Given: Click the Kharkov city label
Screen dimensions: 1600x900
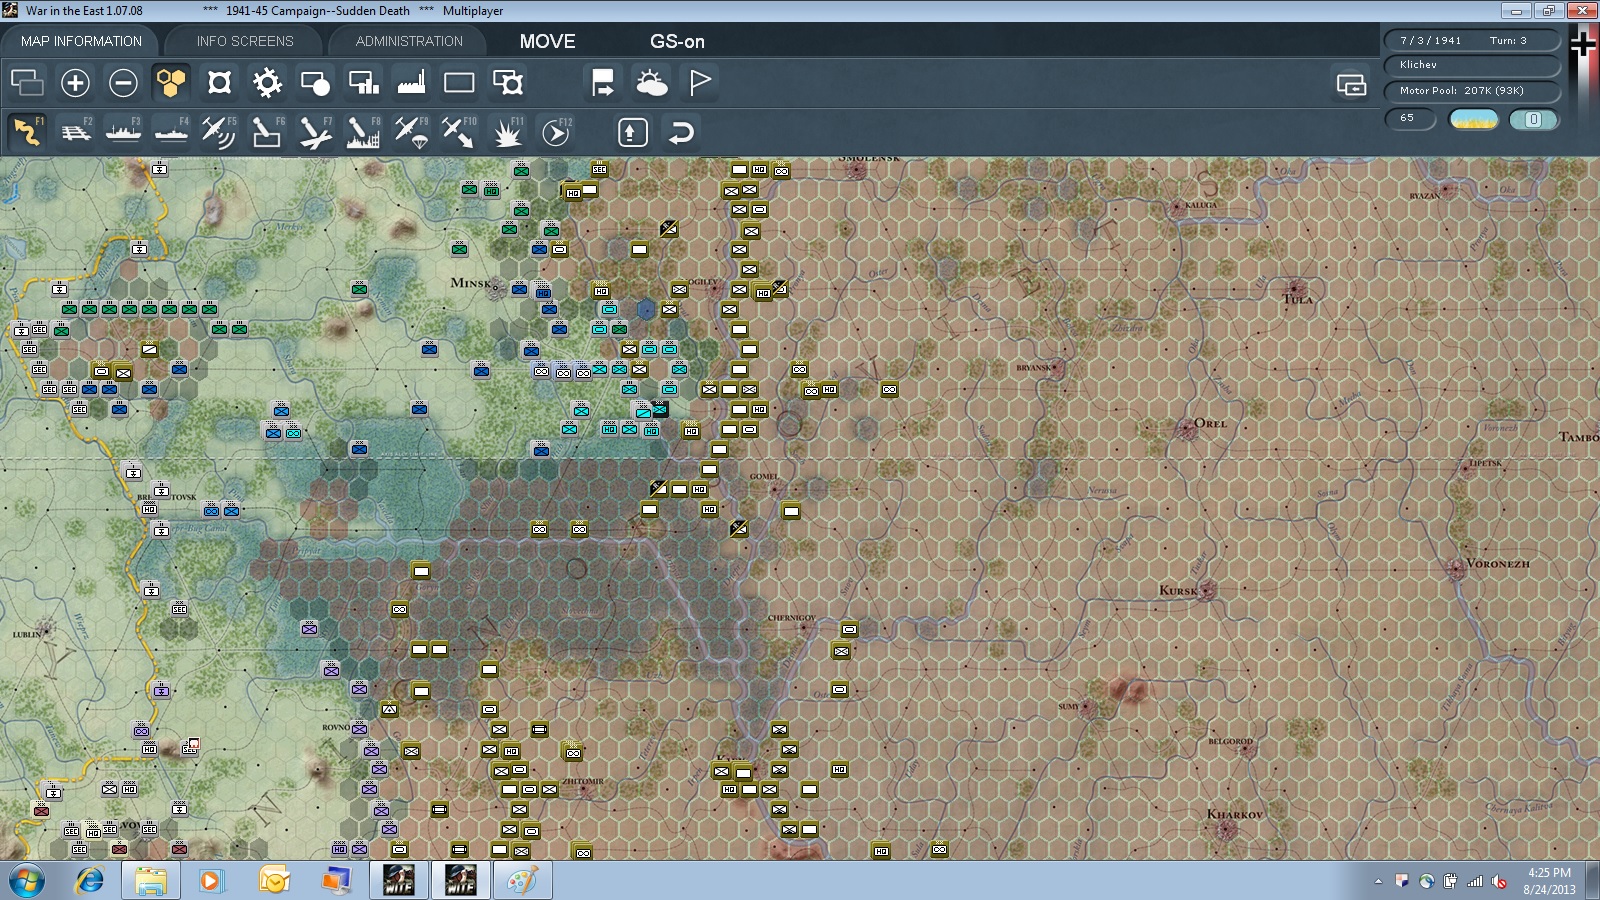Looking at the screenshot, I should tap(1234, 814).
